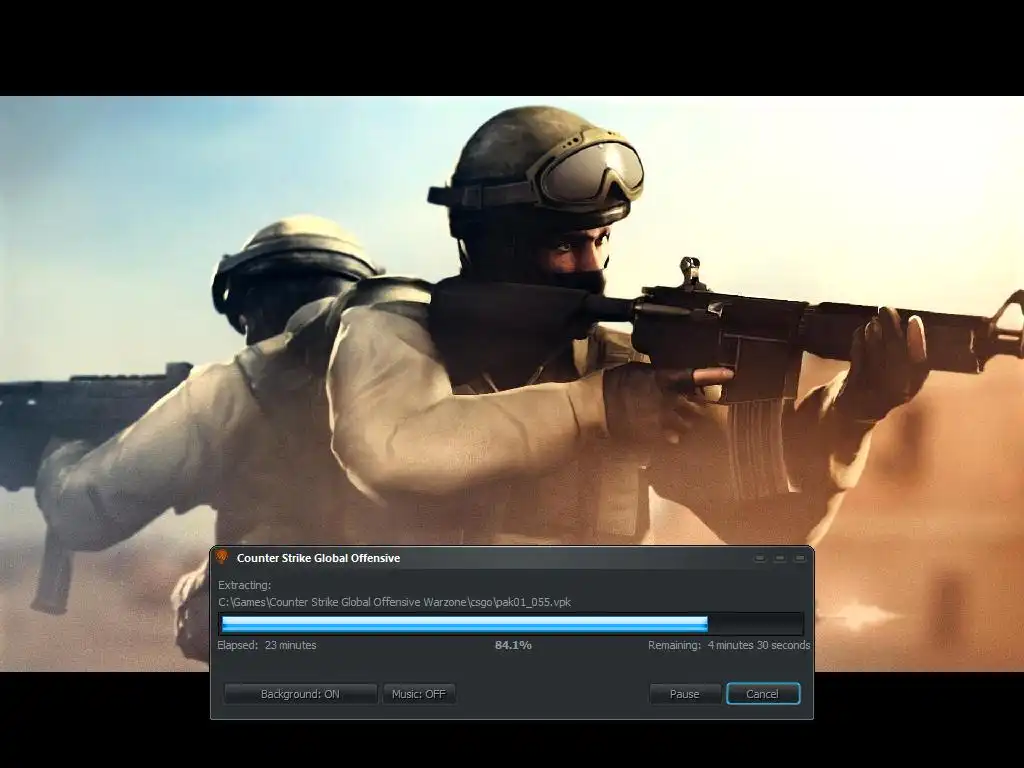
Task: Click the 'Counter Strike Global Offensive' window title
Action: pyautogui.click(x=319, y=558)
